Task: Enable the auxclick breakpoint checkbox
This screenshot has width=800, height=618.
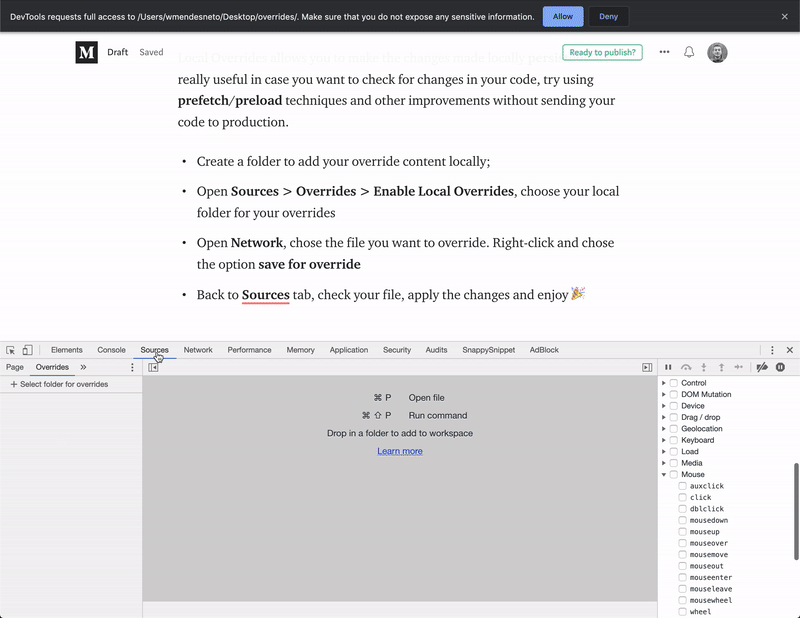Action: (682, 486)
